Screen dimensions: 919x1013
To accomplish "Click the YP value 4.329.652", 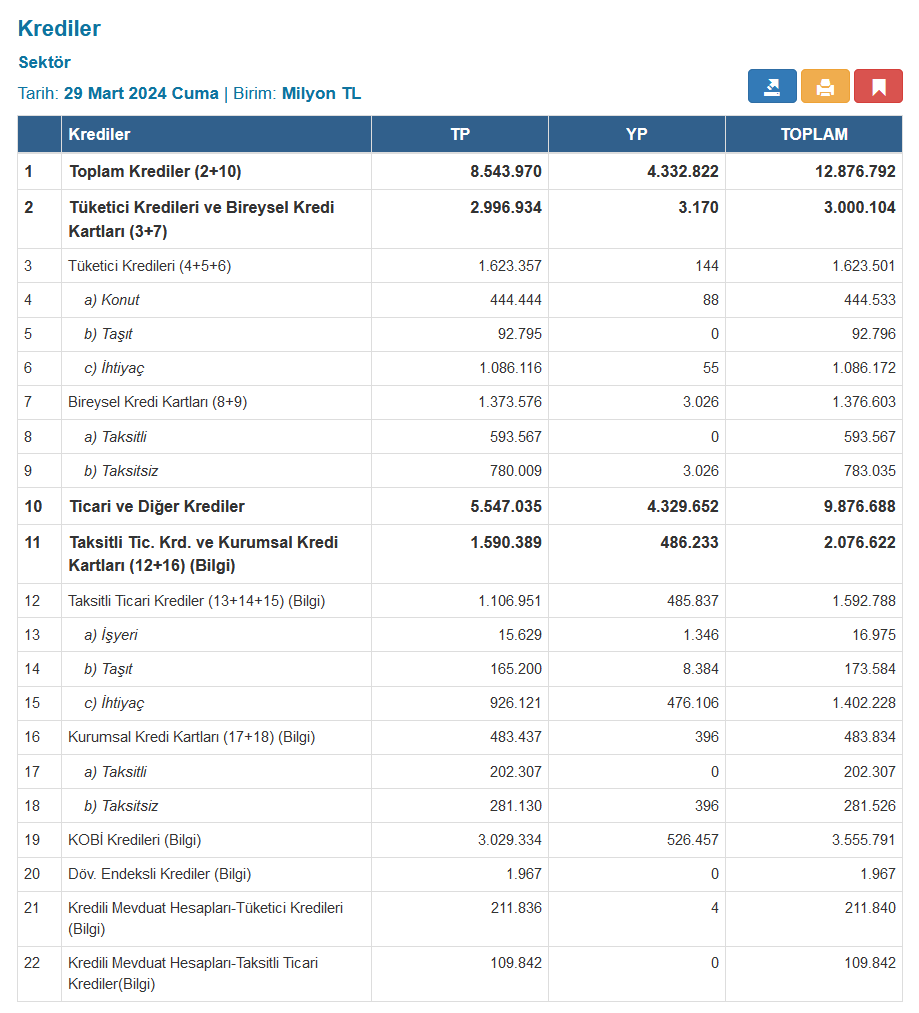I will pos(683,506).
